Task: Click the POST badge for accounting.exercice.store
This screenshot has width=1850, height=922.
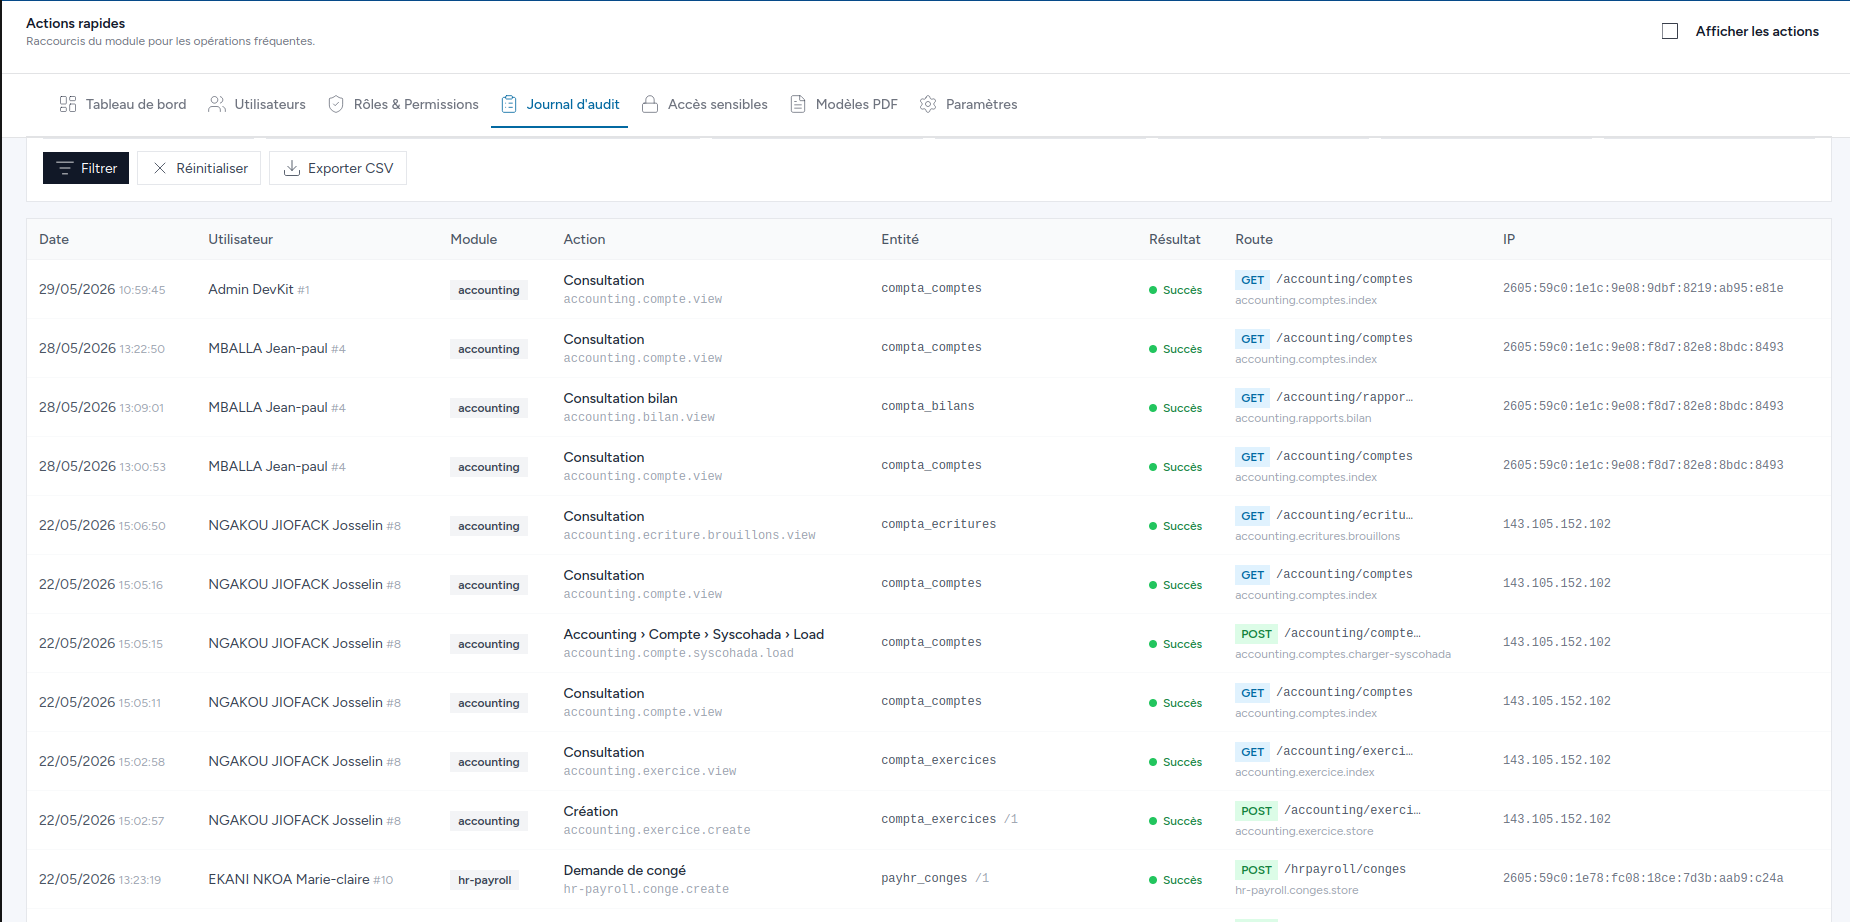Action: [1256, 811]
